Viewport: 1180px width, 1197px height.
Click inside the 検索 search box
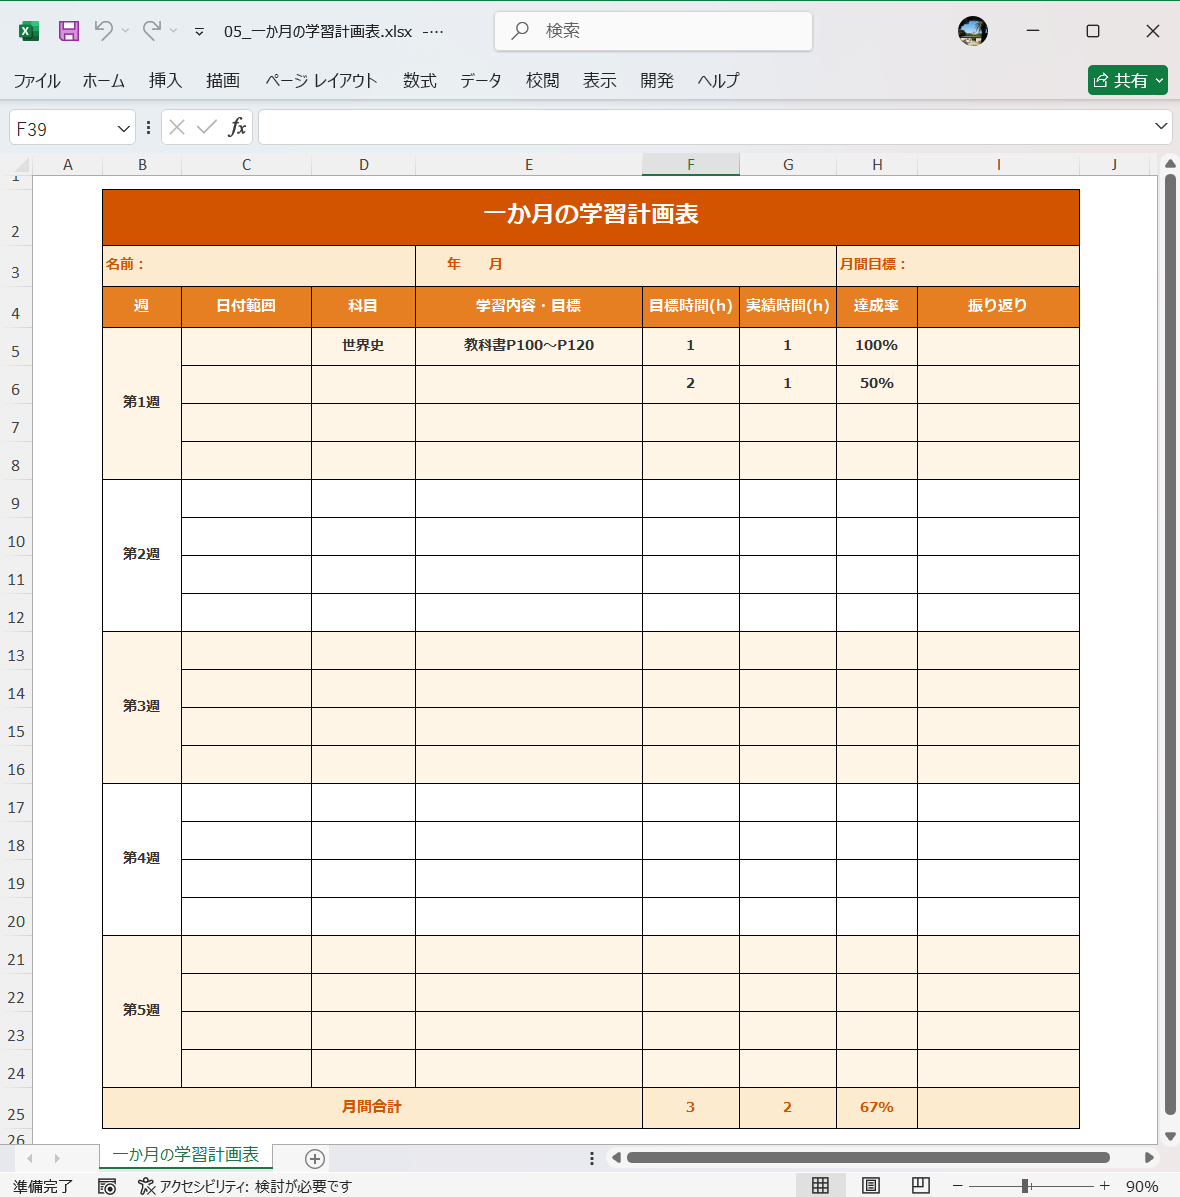pos(652,31)
